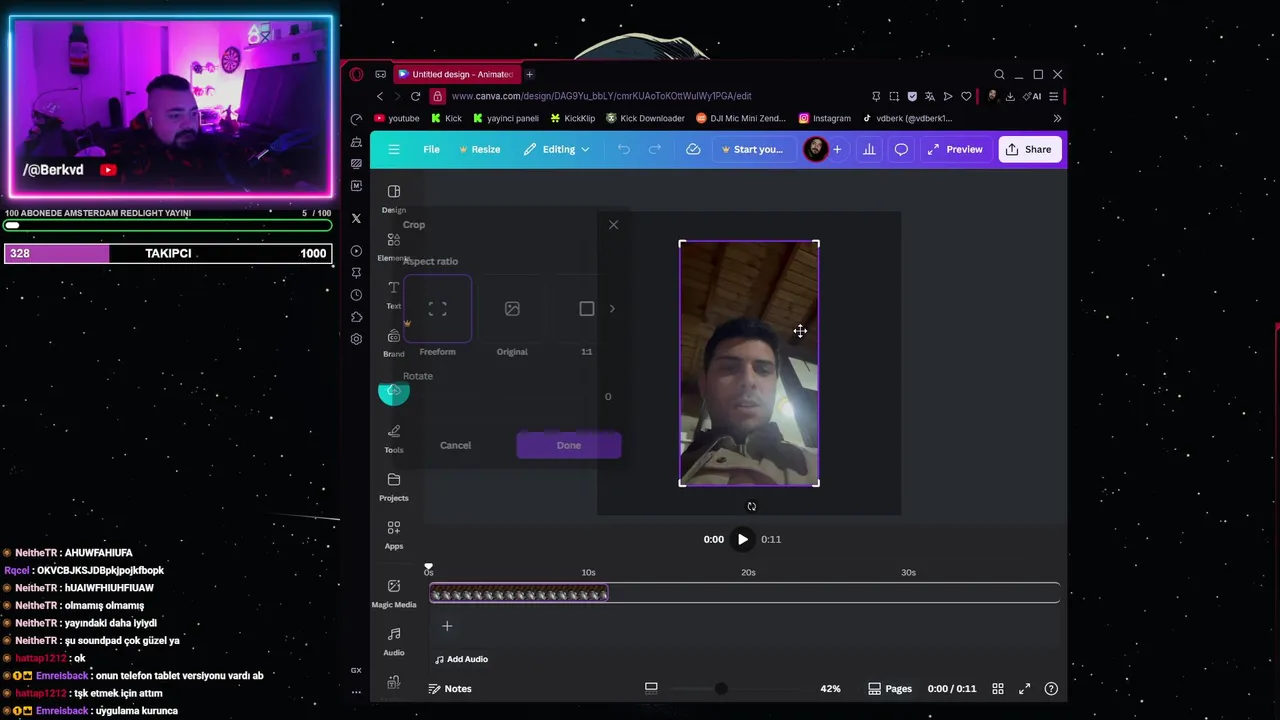This screenshot has width=1280, height=720.
Task: Open the Kick bookmark
Action: (x=446, y=118)
